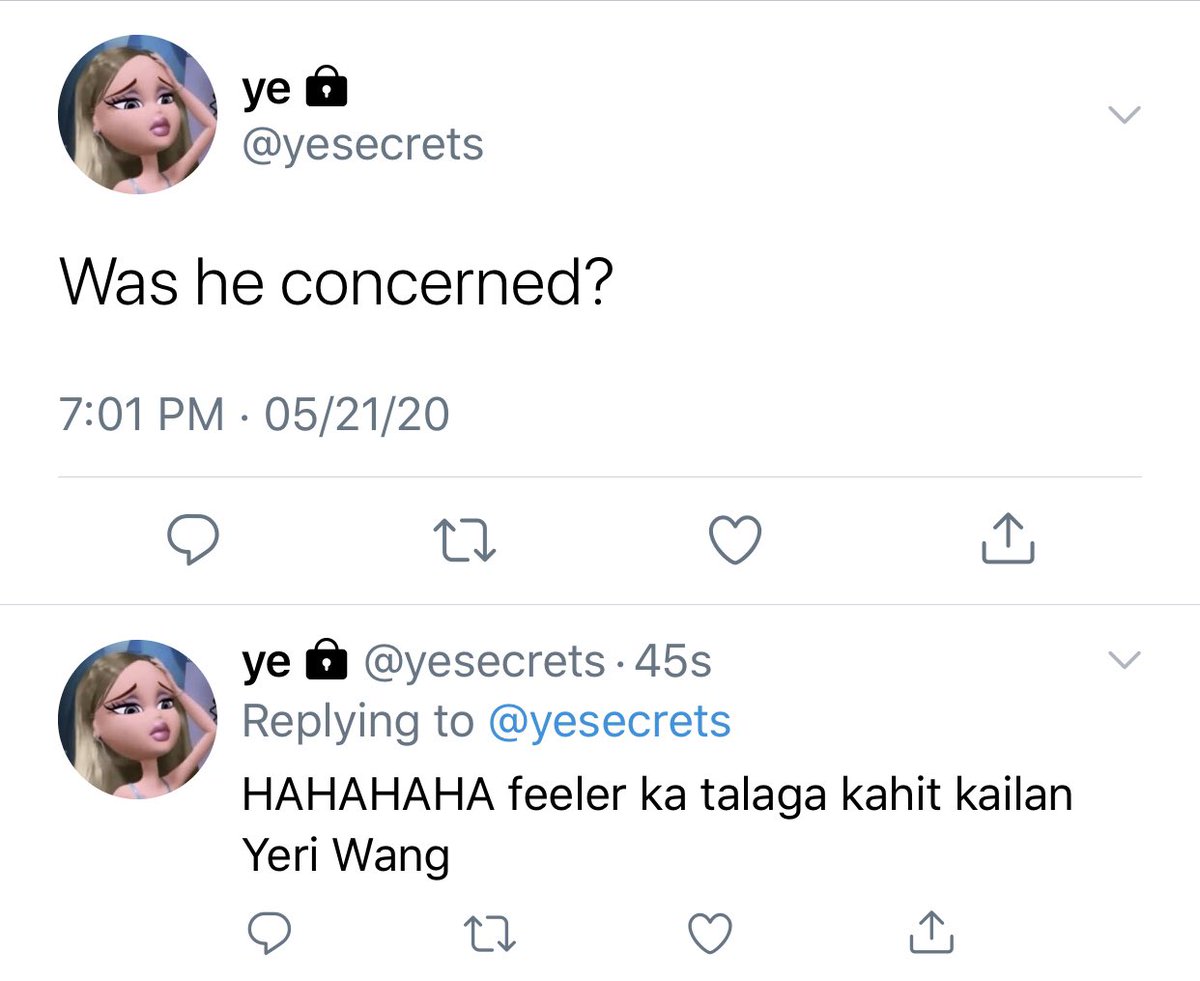Open the profile picture on main tweet
The width and height of the screenshot is (1200, 981).
click(x=138, y=116)
